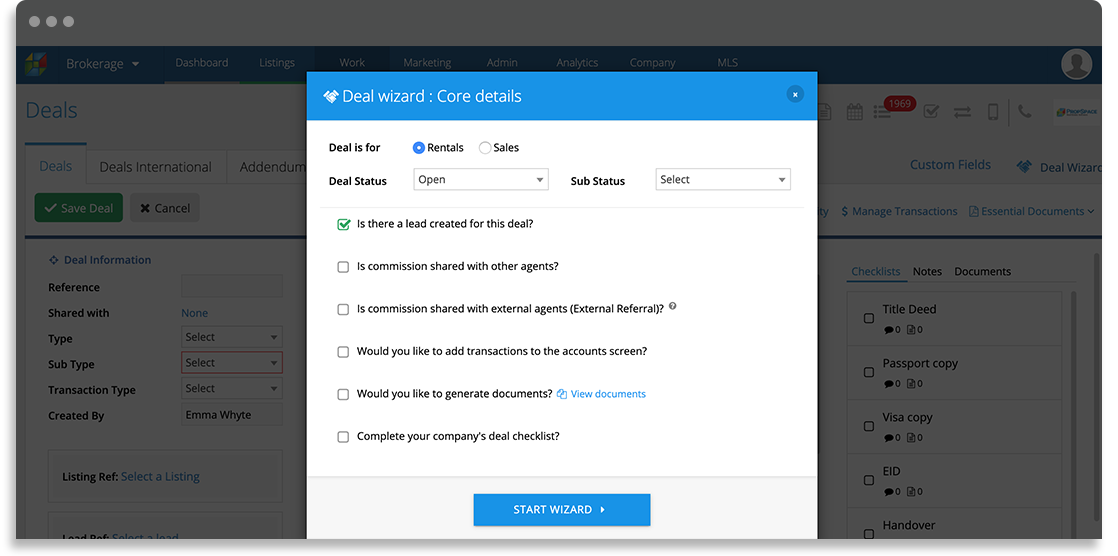Open the Deal Status dropdown showing Open
The height and width of the screenshot is (556, 1118).
(x=481, y=180)
